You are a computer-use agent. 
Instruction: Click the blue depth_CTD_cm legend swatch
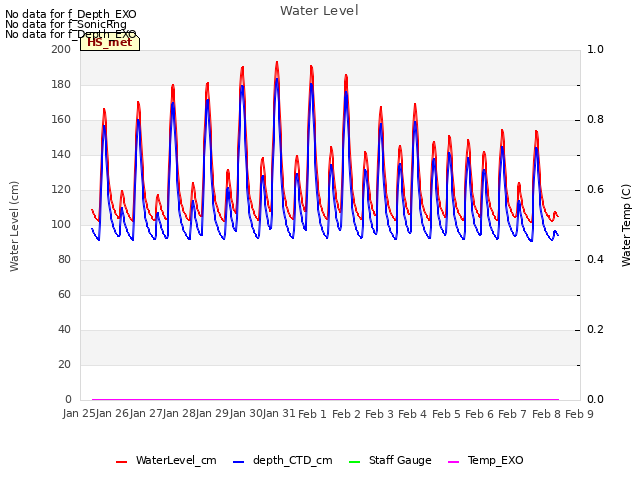click(238, 462)
